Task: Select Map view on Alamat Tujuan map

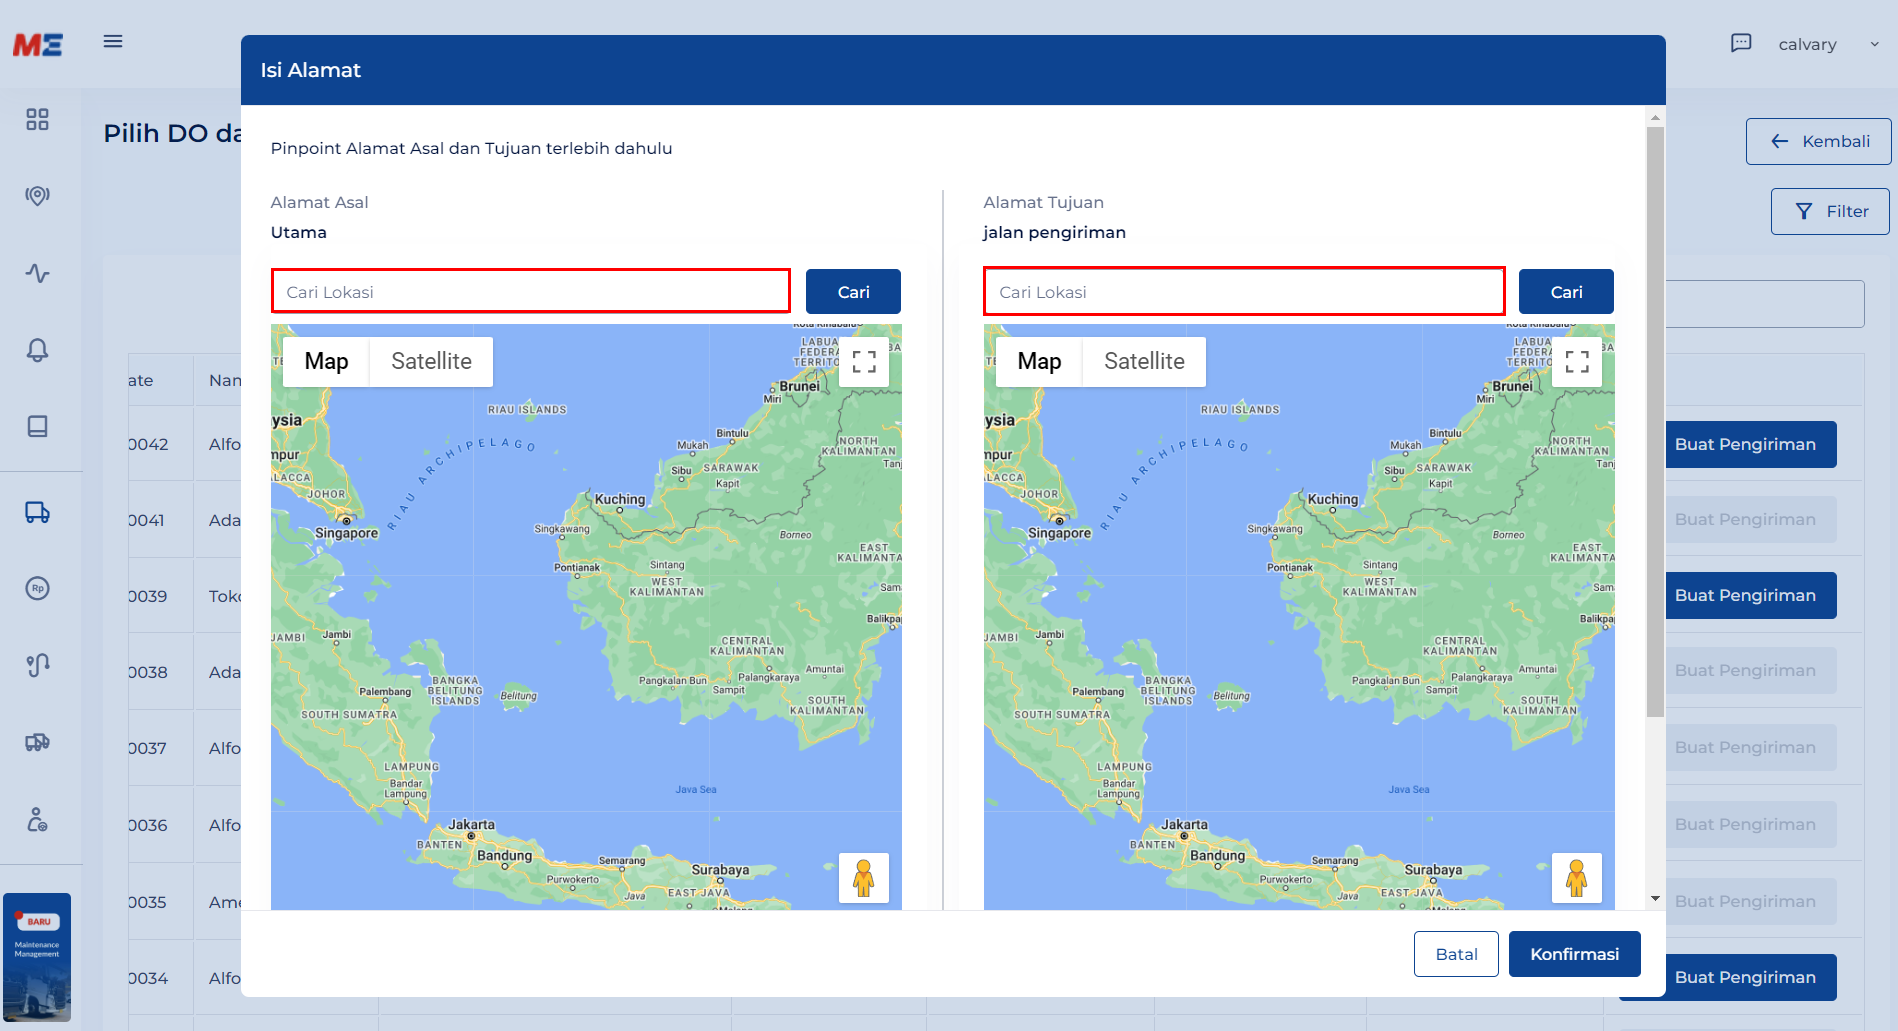Action: [x=1039, y=362]
